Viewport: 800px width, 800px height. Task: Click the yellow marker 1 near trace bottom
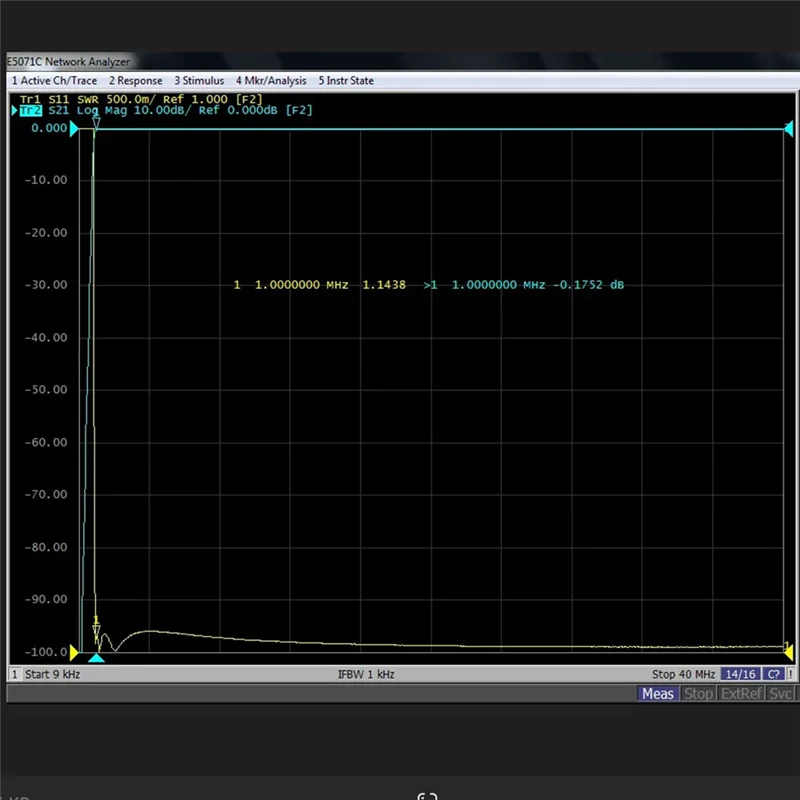[96, 624]
